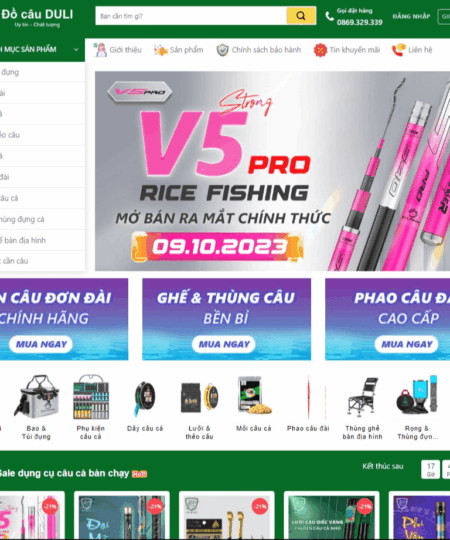Choose the Phao câu đài category icon
Viewport: 450px width, 540px height.
point(308,398)
